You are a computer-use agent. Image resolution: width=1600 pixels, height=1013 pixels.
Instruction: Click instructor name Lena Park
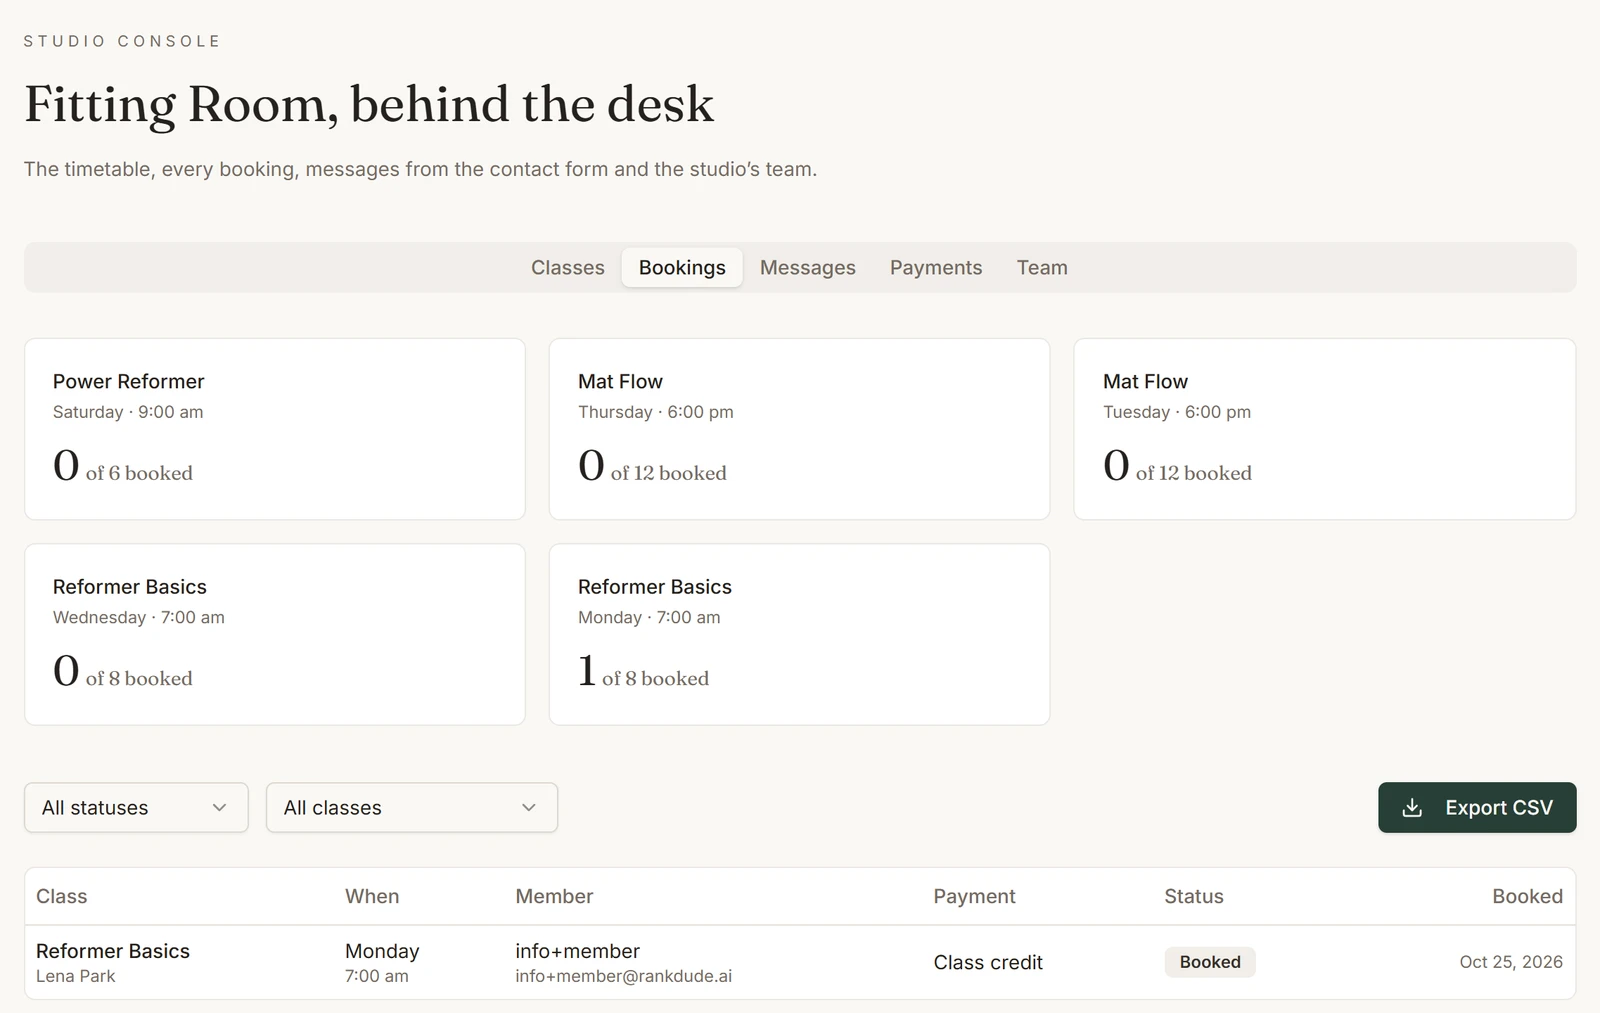(x=76, y=976)
